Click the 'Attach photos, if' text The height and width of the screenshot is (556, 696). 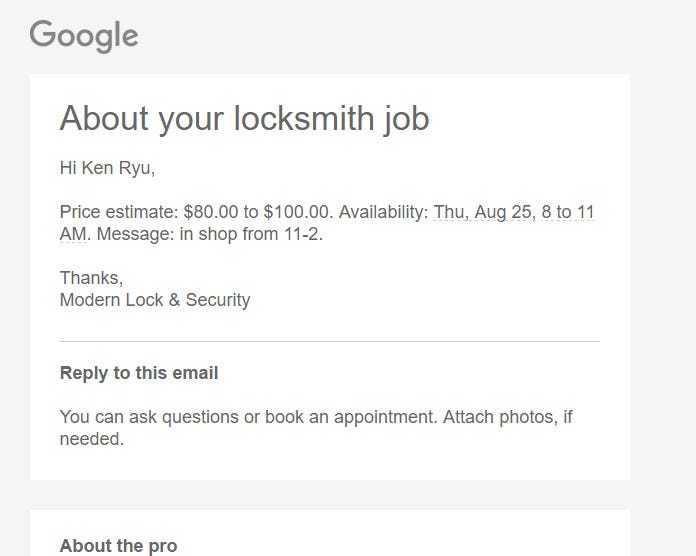(x=508, y=418)
